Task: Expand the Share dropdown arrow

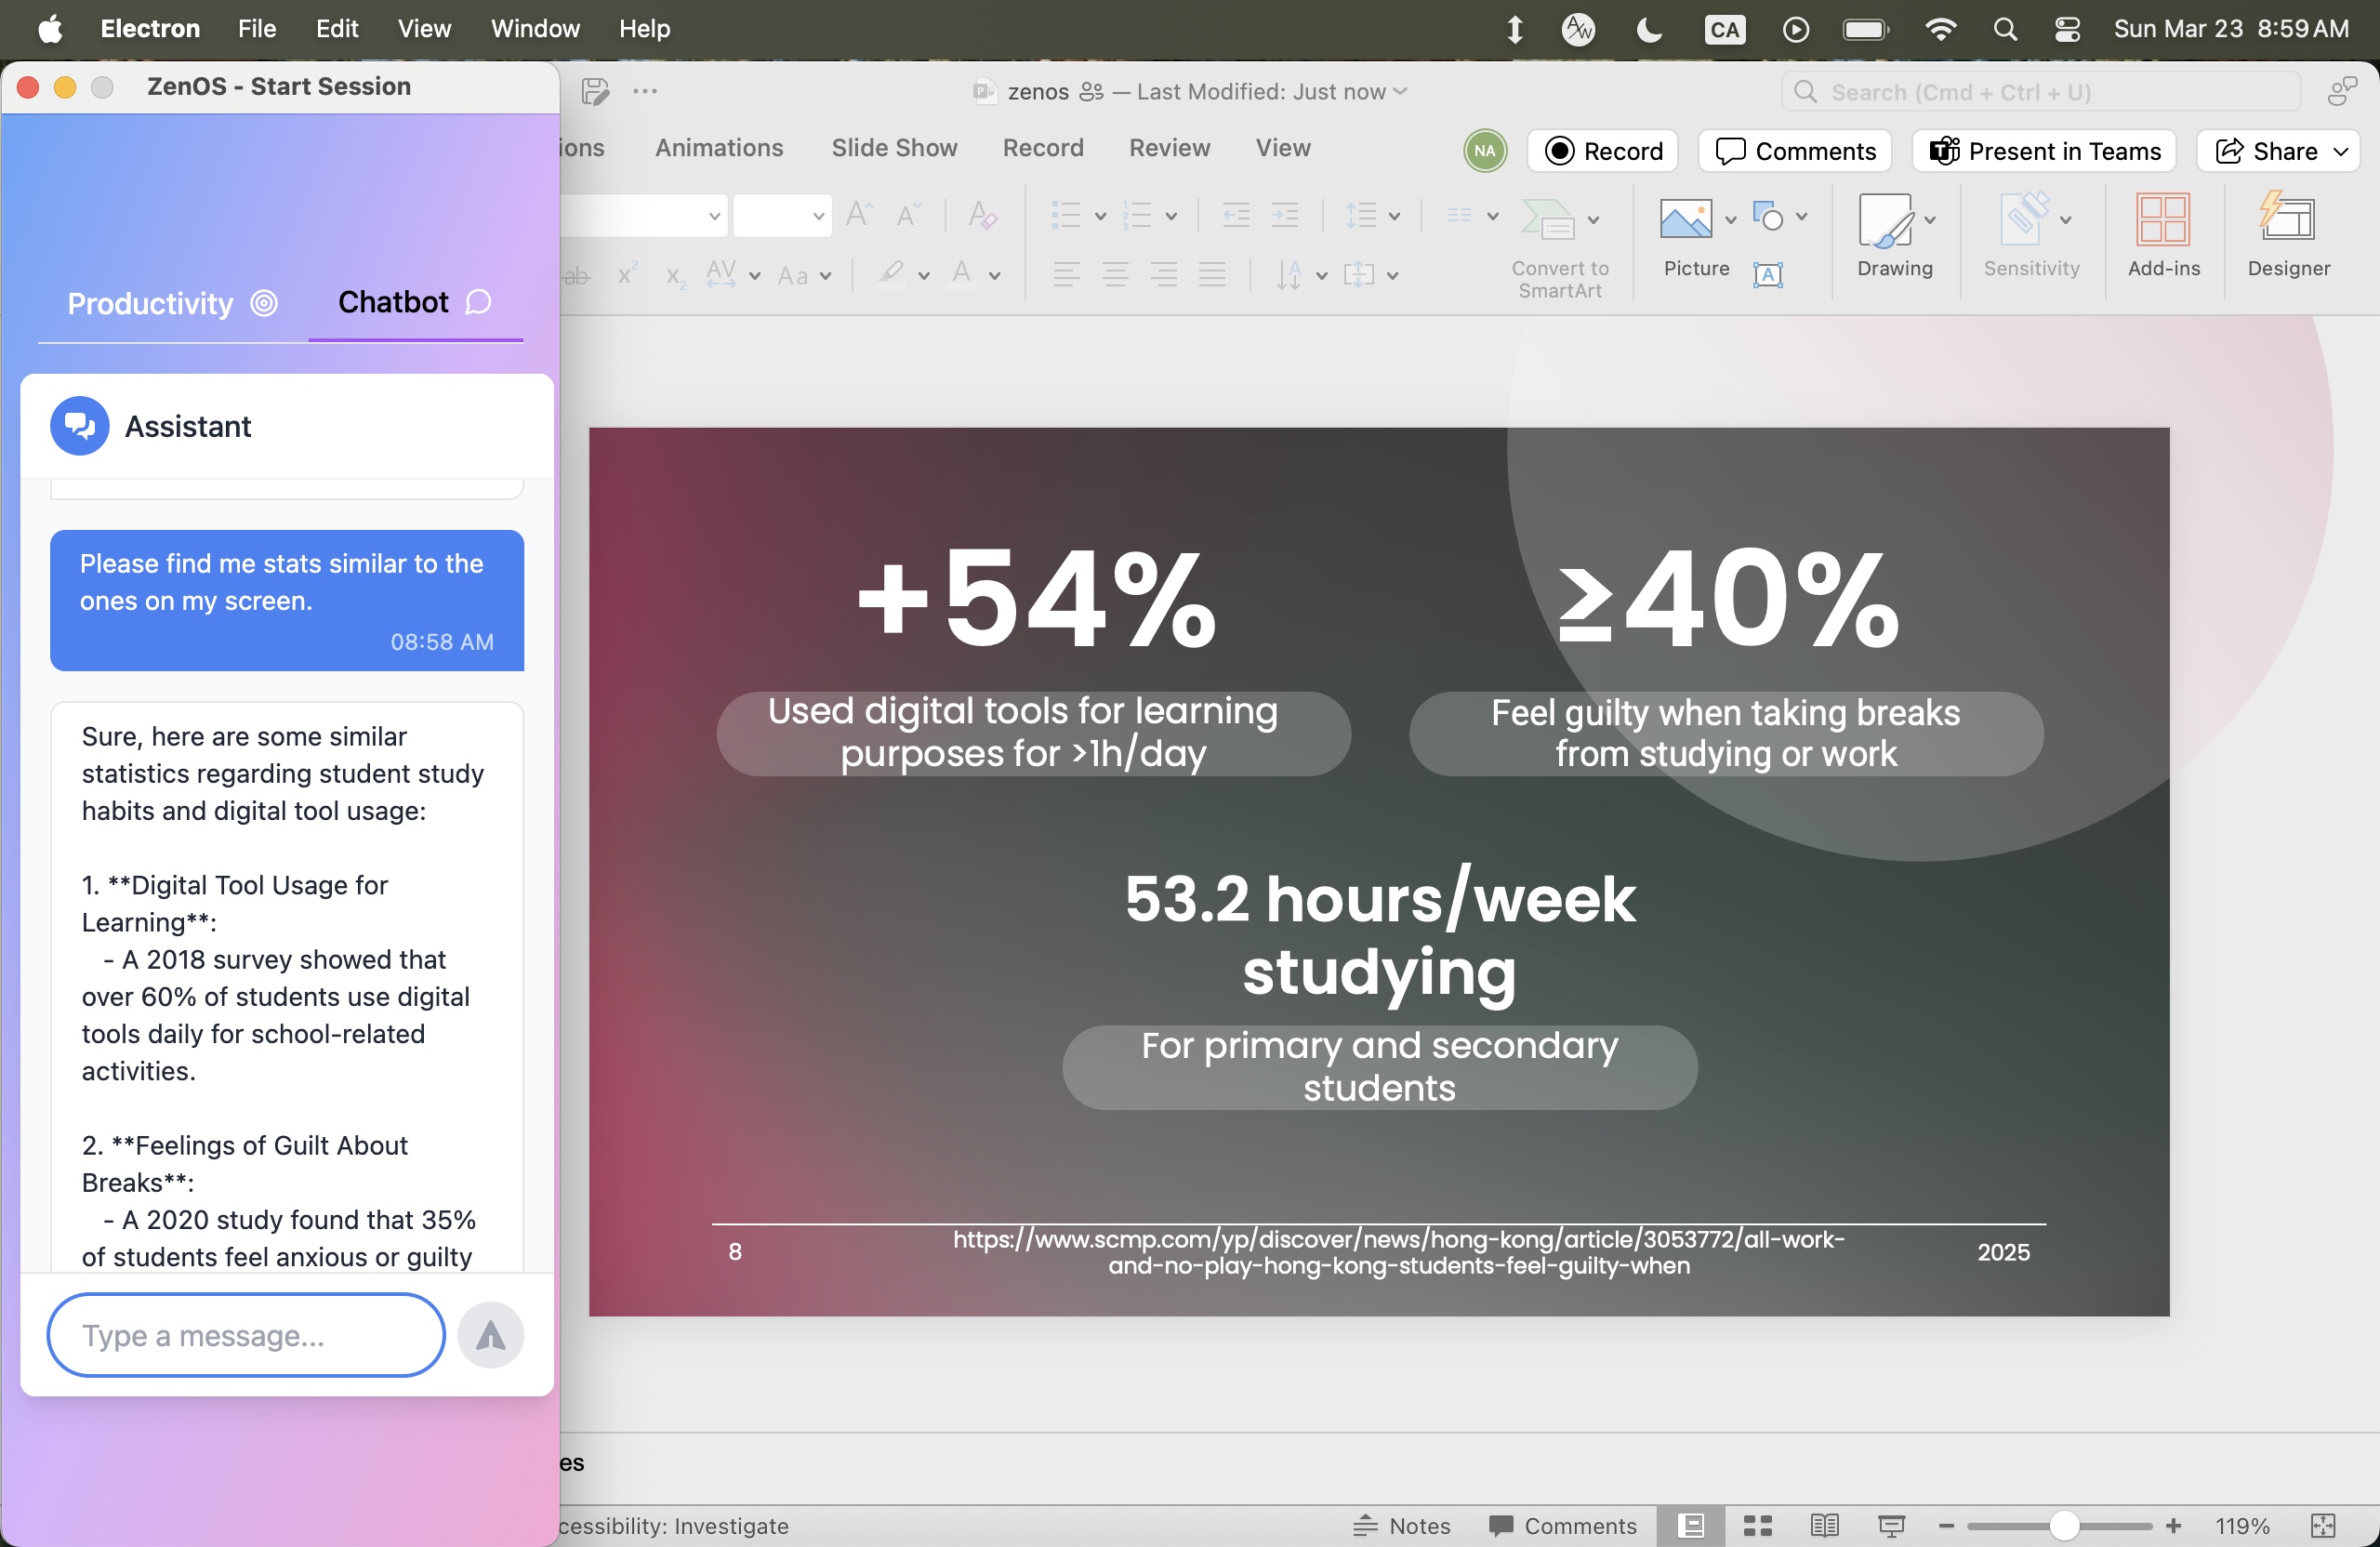Action: (x=2341, y=151)
